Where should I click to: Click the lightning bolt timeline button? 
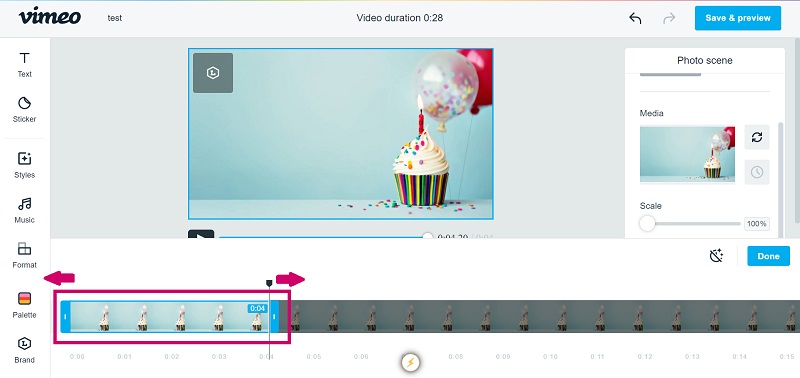point(410,363)
